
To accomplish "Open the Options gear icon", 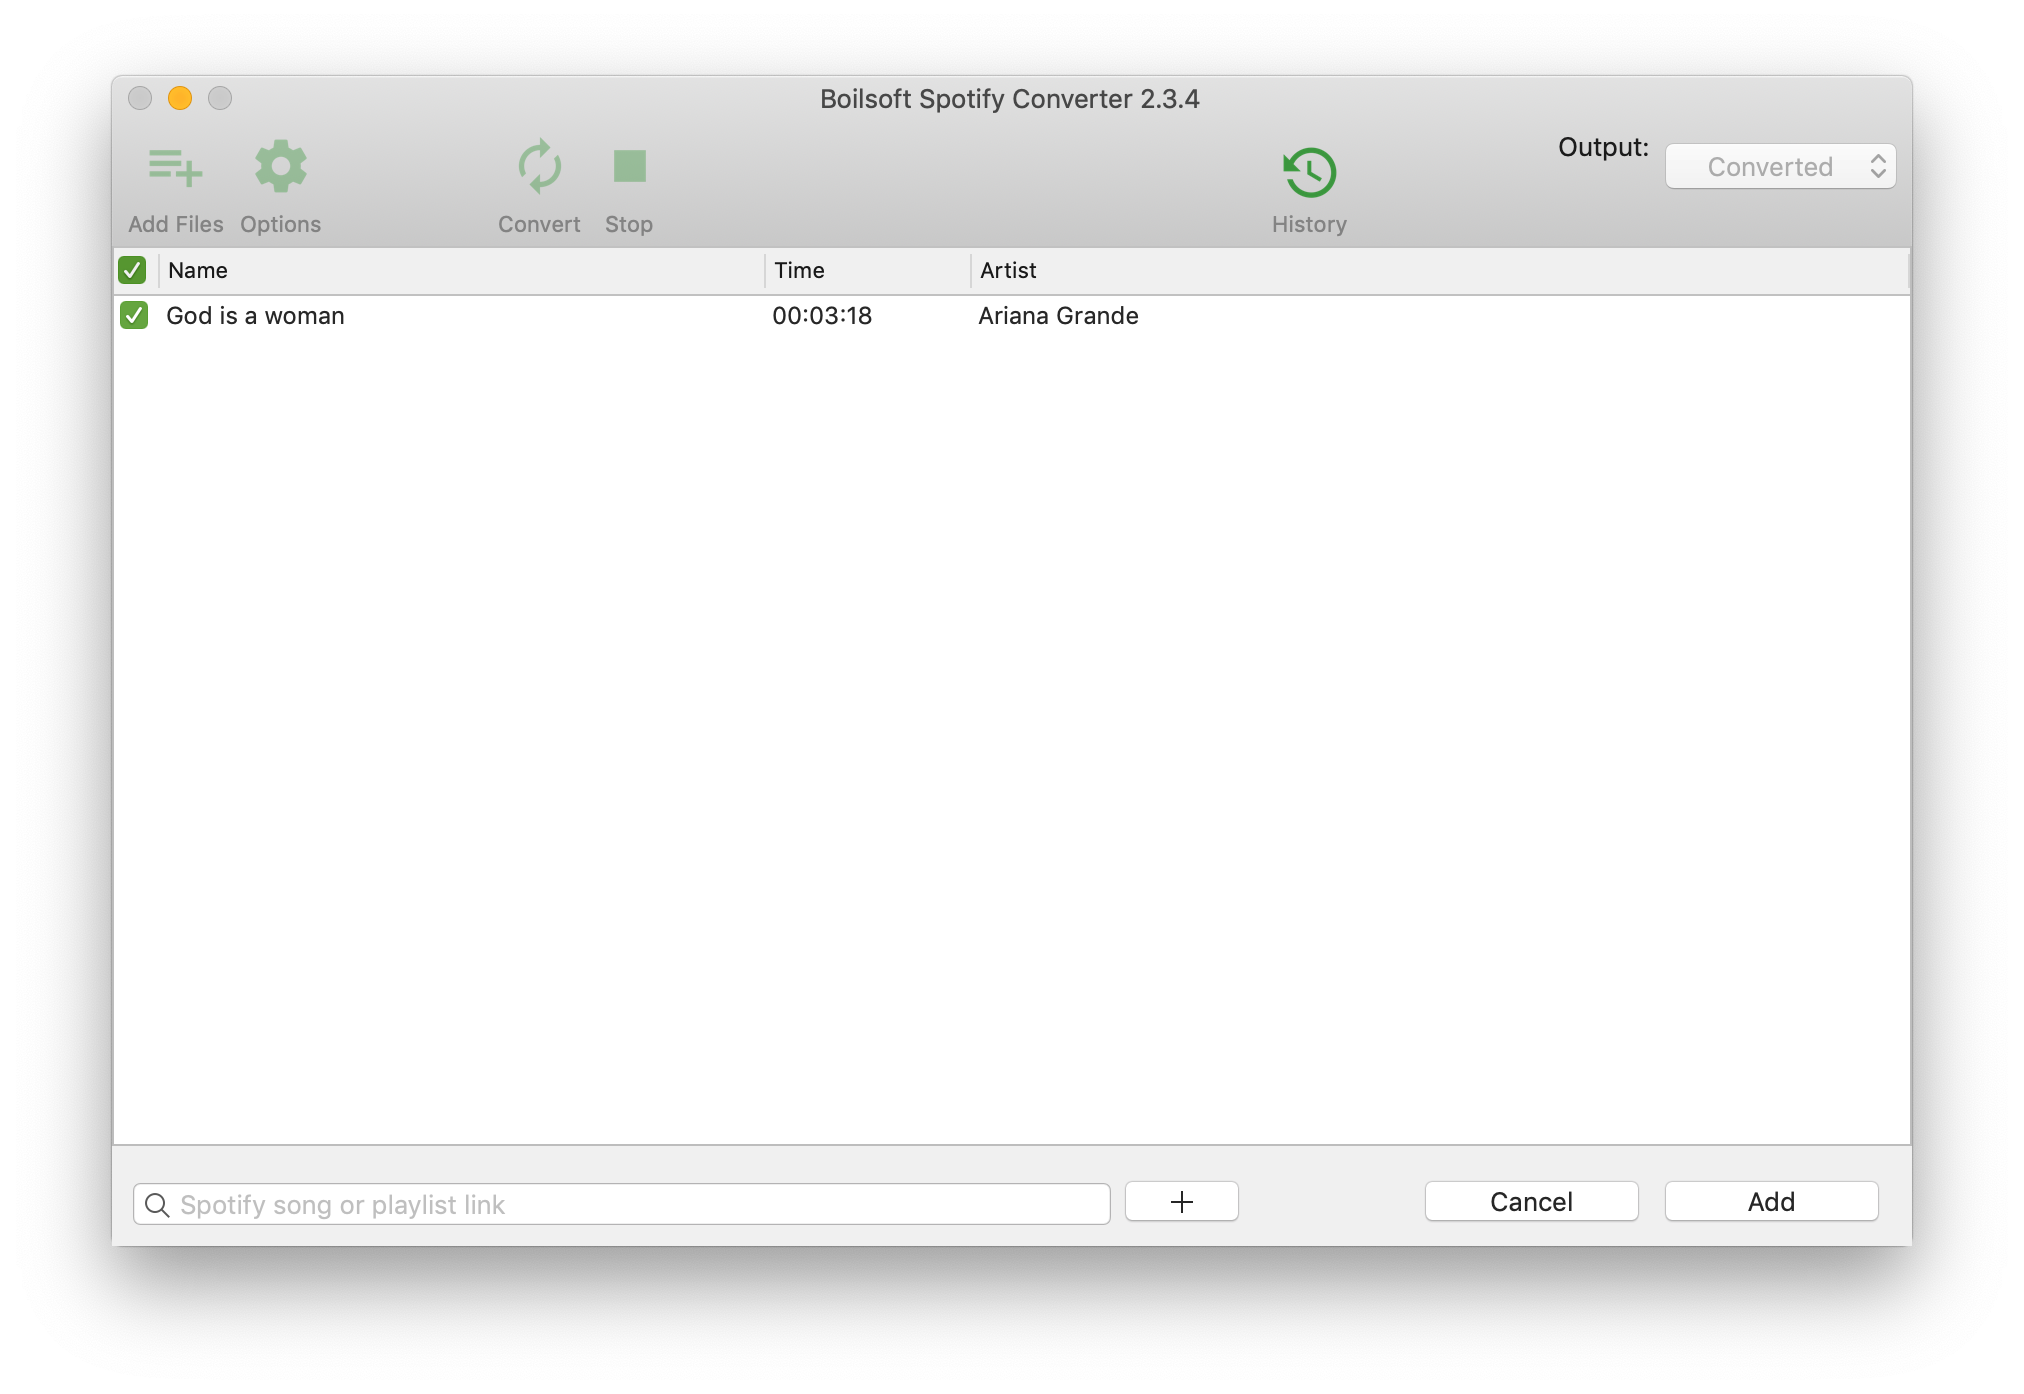I will point(281,166).
